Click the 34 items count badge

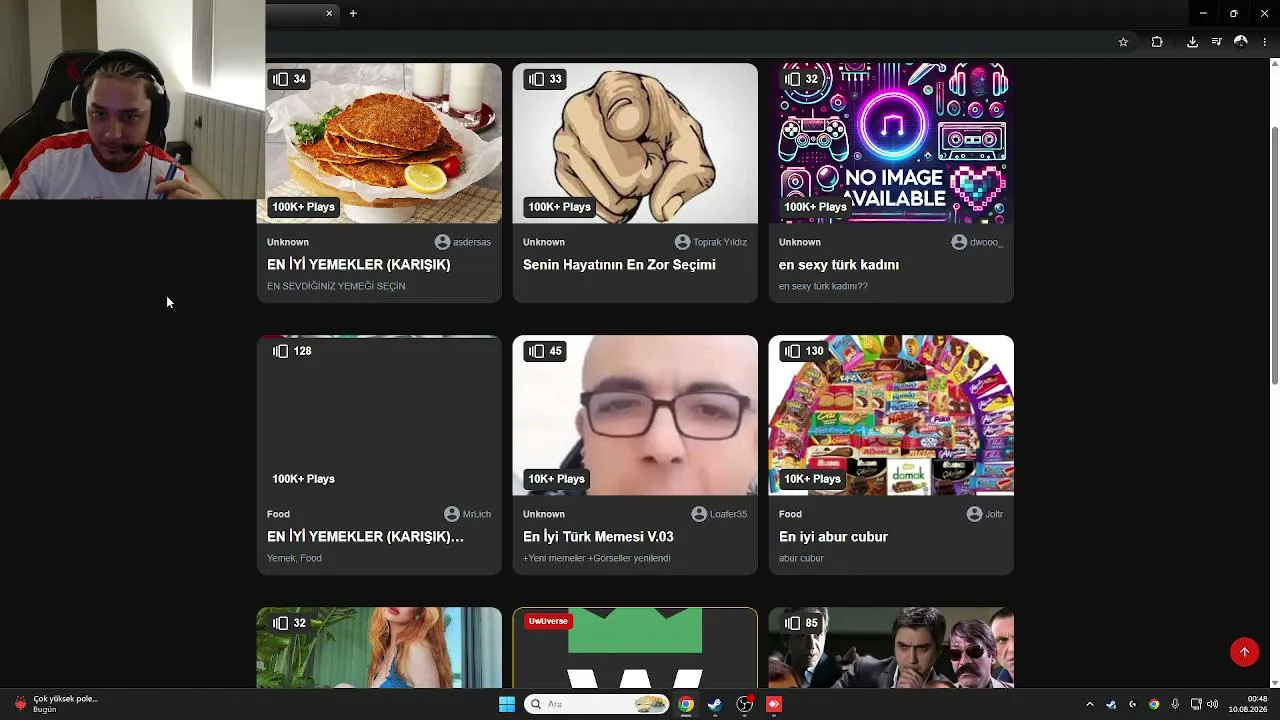(289, 79)
